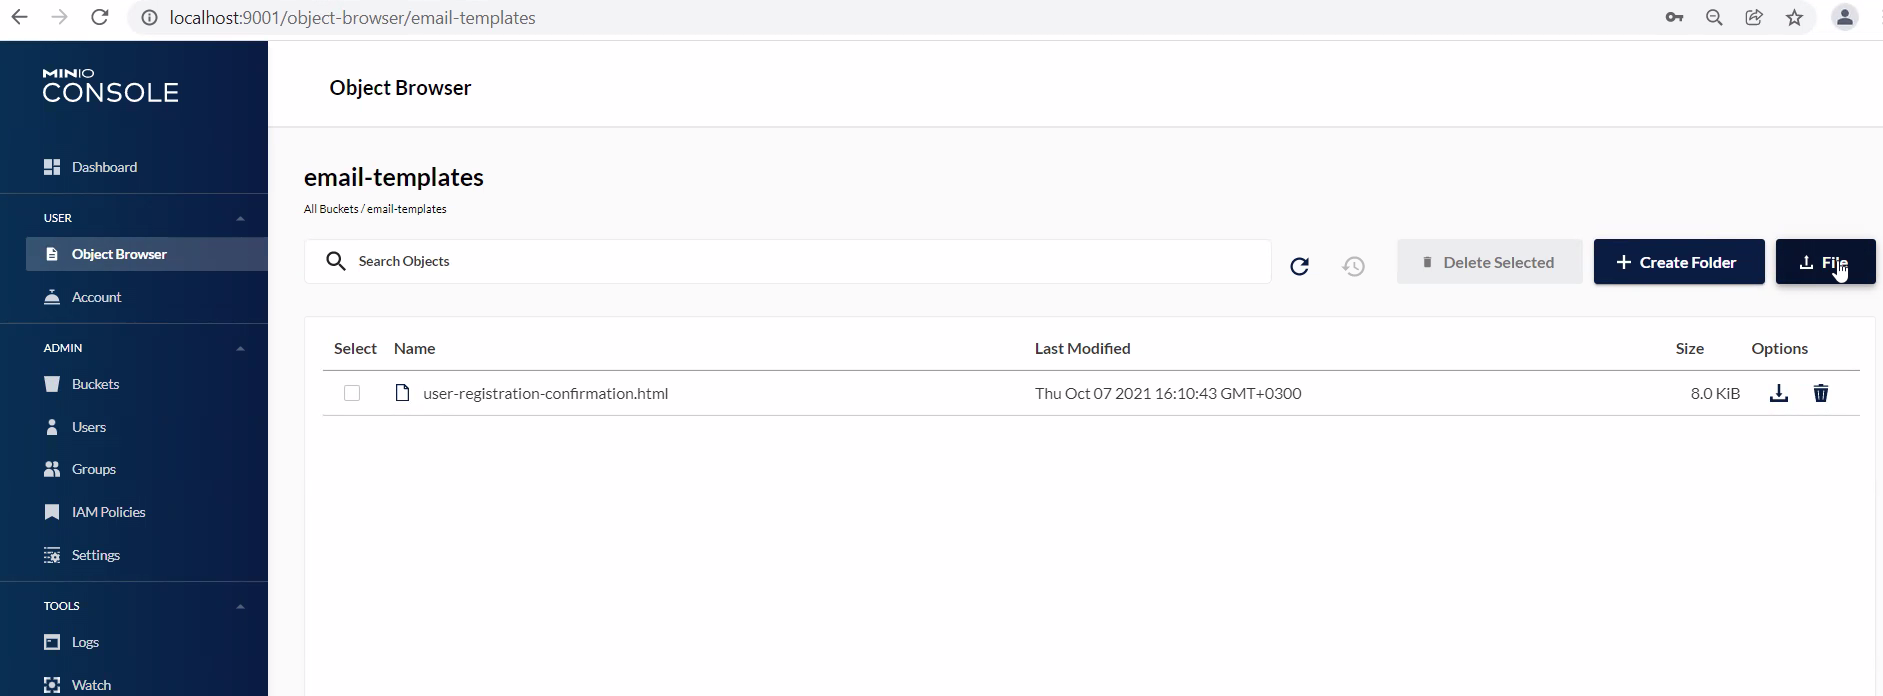1883x696 pixels.
Task: Download user-registration-confirmation.html file
Action: (x=1778, y=393)
